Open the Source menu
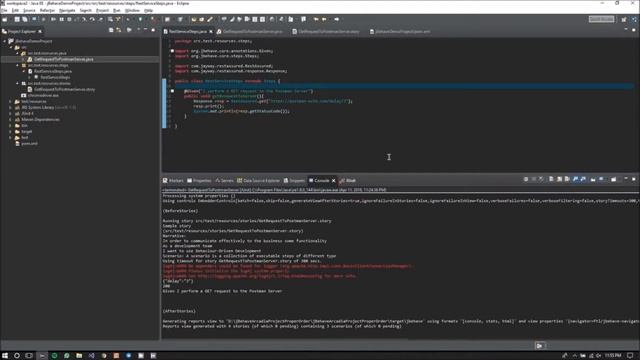640x360 pixels. pos(29,10)
